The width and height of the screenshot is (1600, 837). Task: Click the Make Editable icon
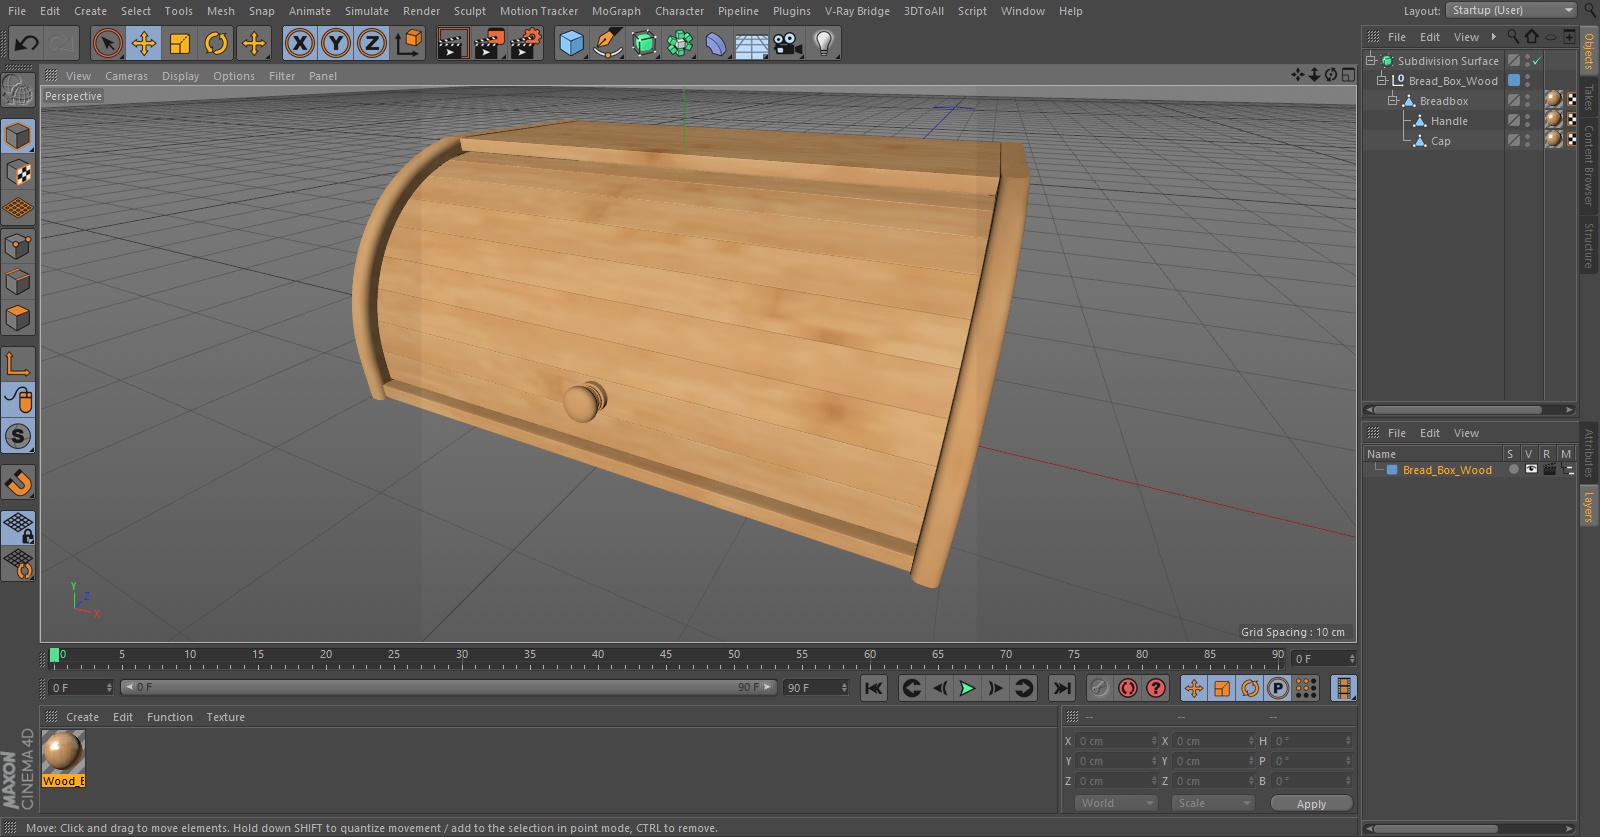click(18, 91)
